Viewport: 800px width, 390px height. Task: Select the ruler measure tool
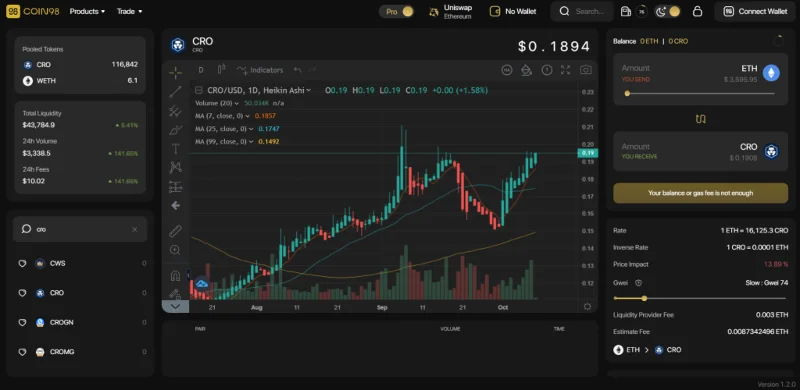[x=176, y=231]
